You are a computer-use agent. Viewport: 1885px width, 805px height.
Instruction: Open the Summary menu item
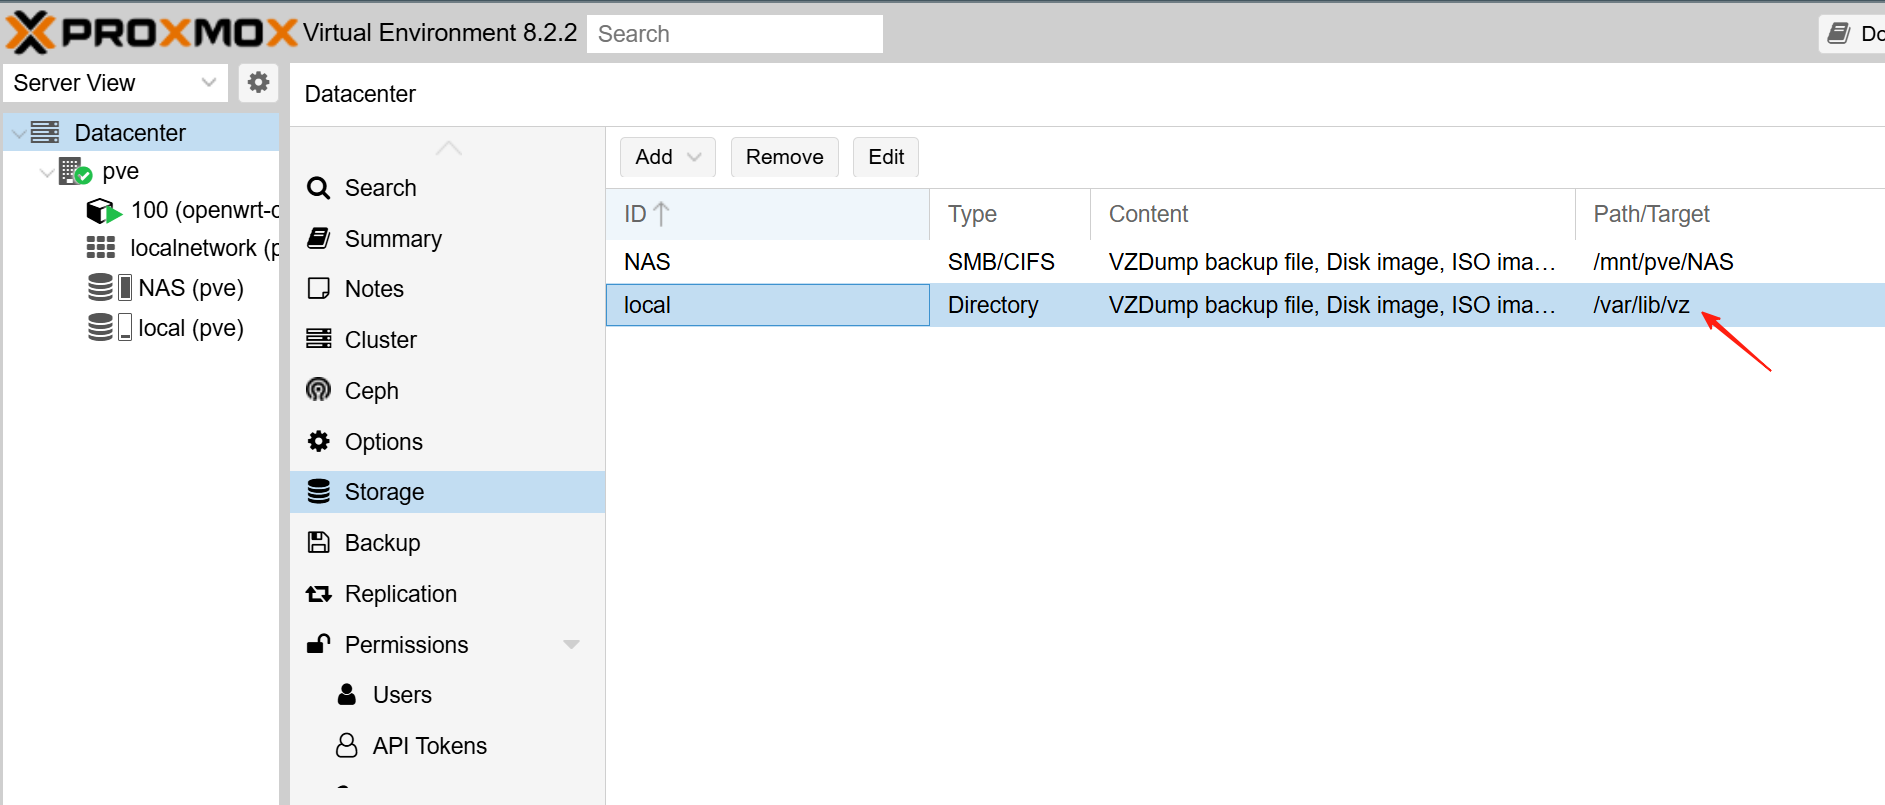(392, 238)
